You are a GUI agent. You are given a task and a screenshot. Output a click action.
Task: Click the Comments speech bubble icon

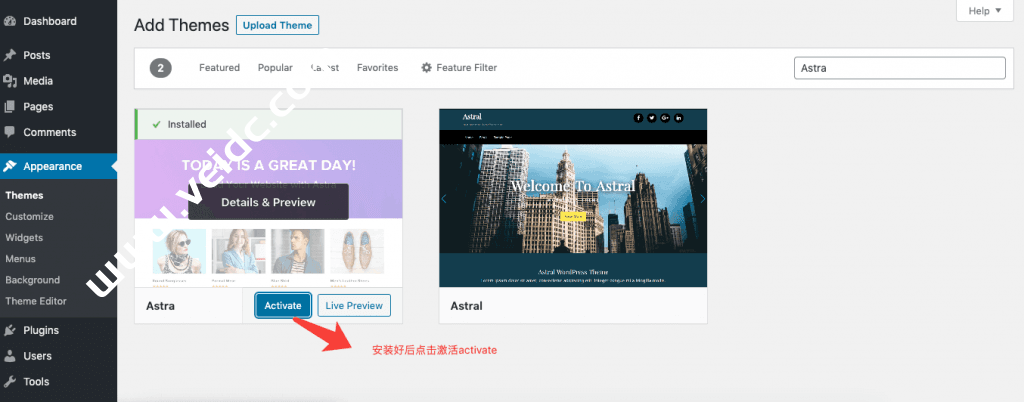pos(10,132)
